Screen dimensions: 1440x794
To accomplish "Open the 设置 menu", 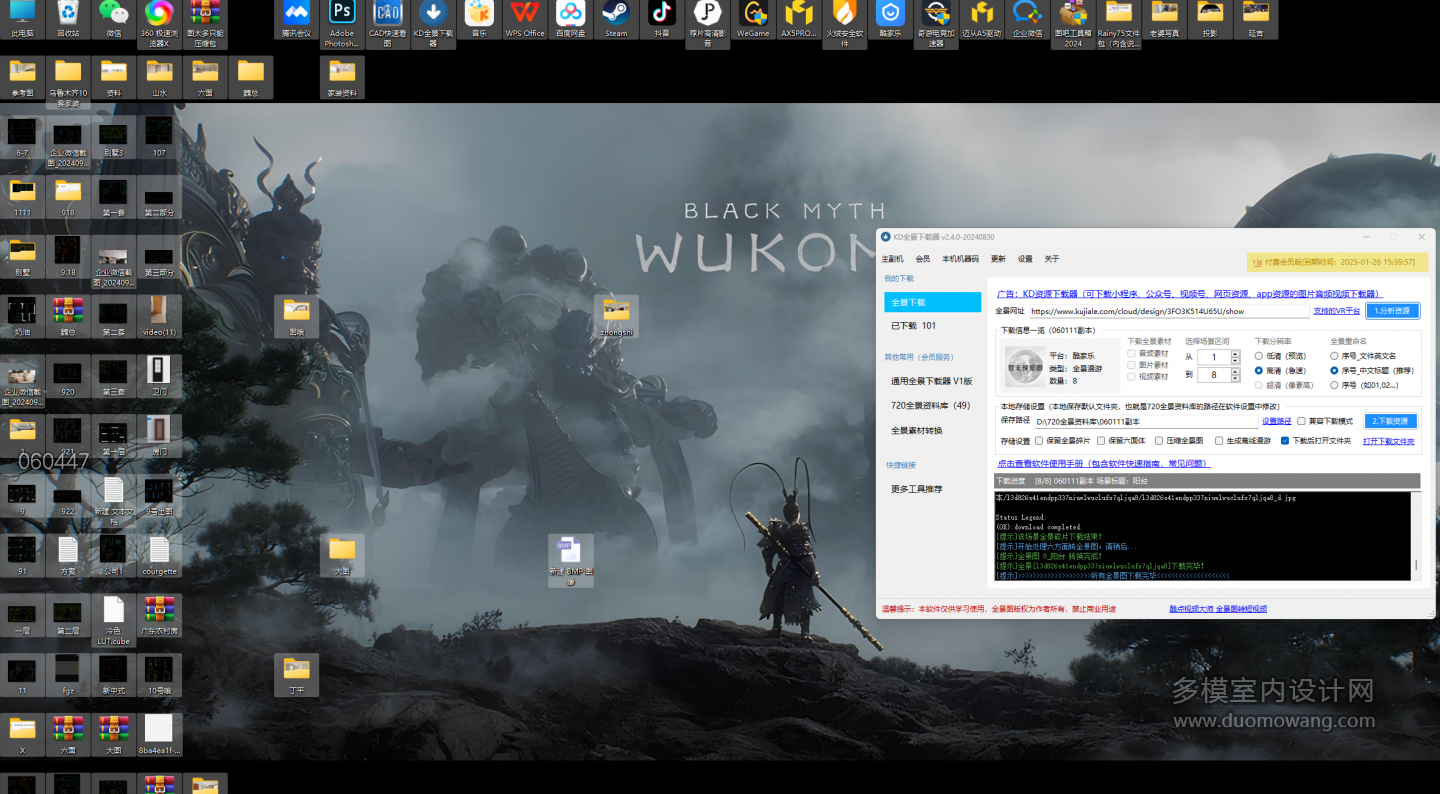I will [x=1025, y=259].
